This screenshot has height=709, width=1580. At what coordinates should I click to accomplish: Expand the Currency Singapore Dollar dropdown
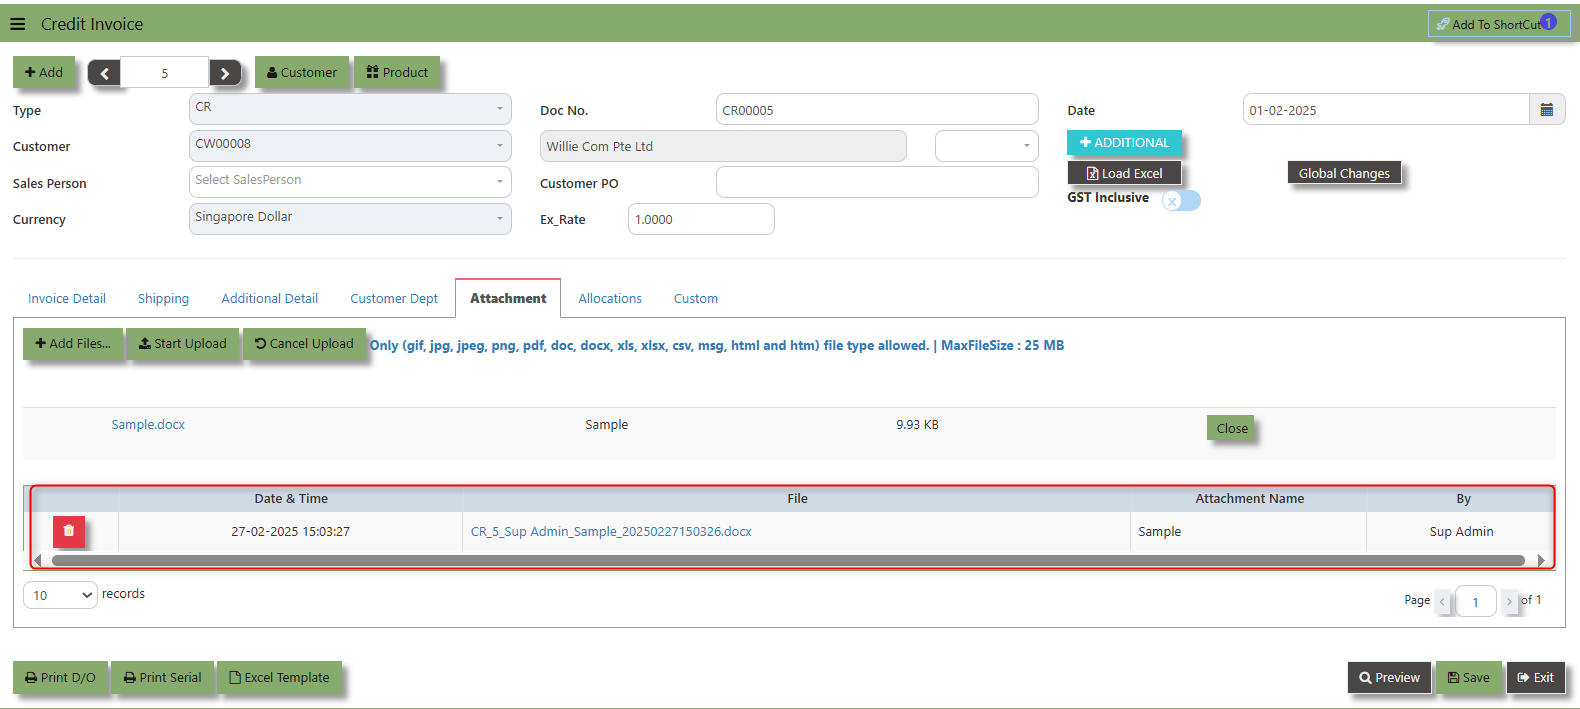click(350, 218)
